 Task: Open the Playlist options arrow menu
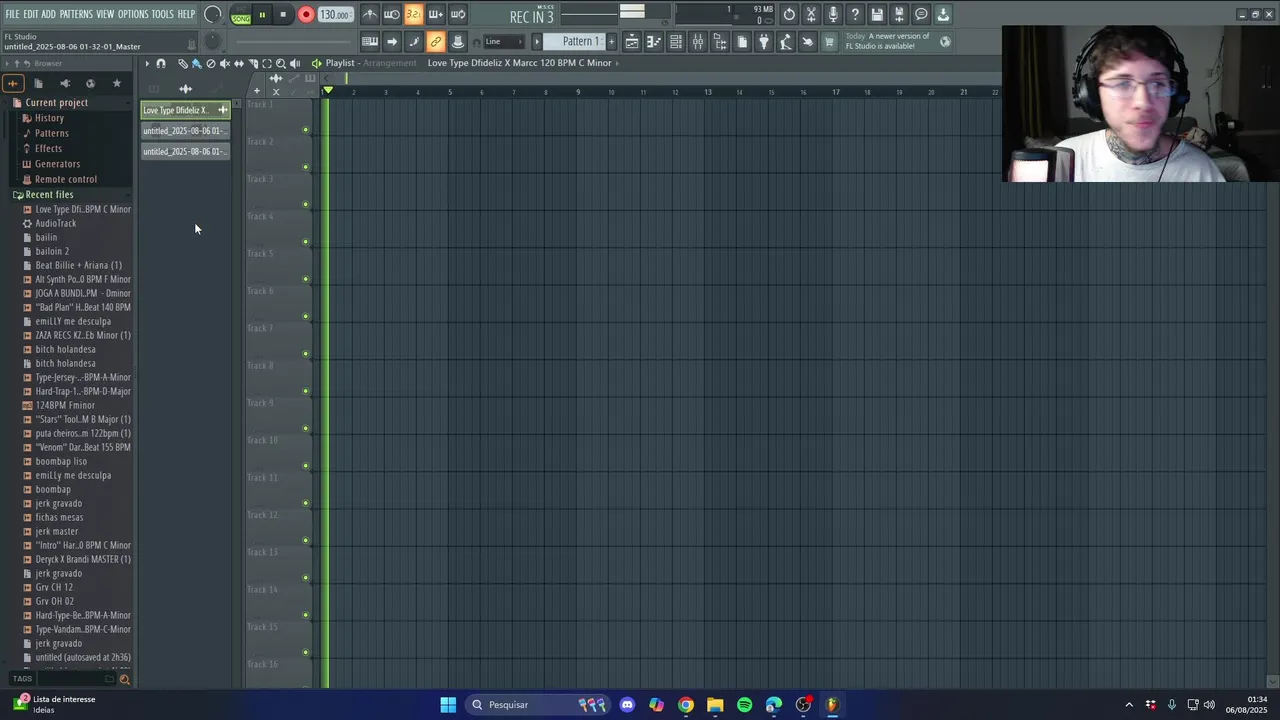146,63
